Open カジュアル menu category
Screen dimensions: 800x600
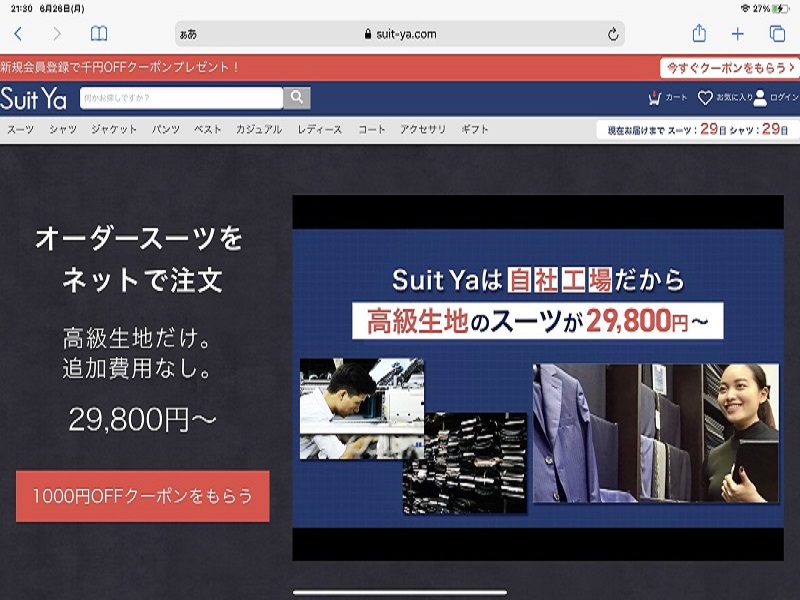point(259,130)
